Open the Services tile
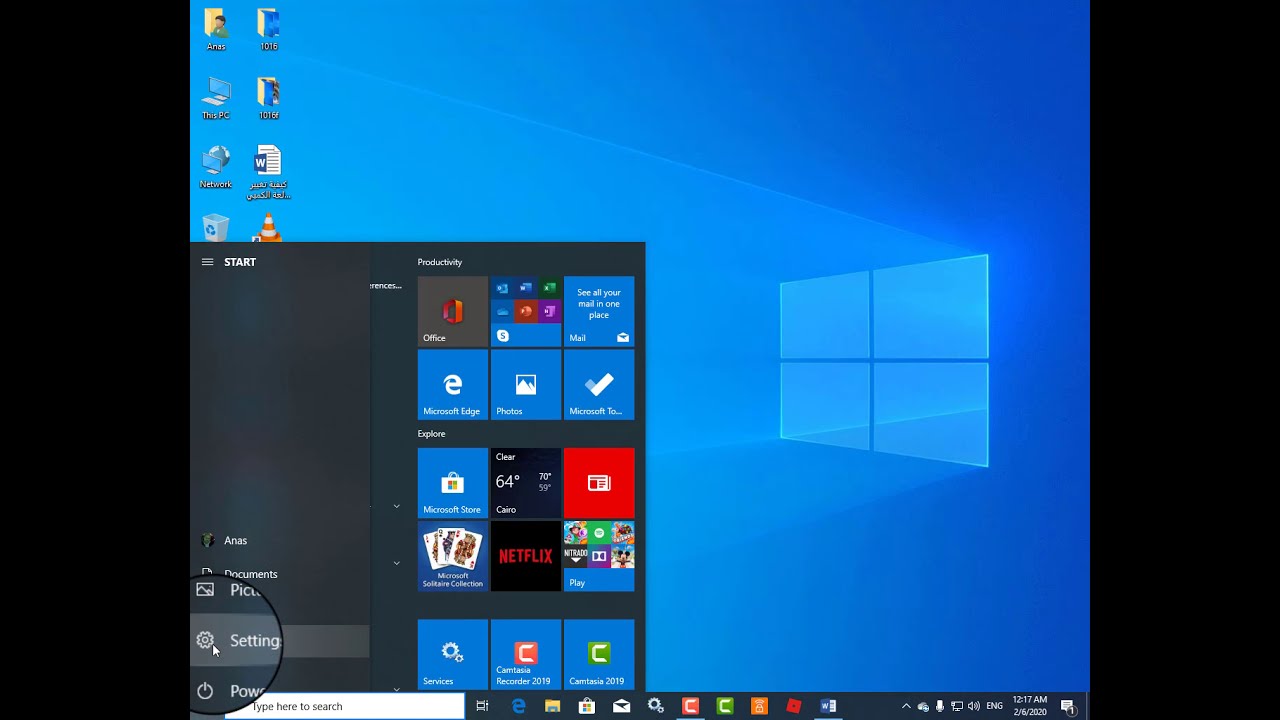This screenshot has height=720, width=1280. point(453,655)
